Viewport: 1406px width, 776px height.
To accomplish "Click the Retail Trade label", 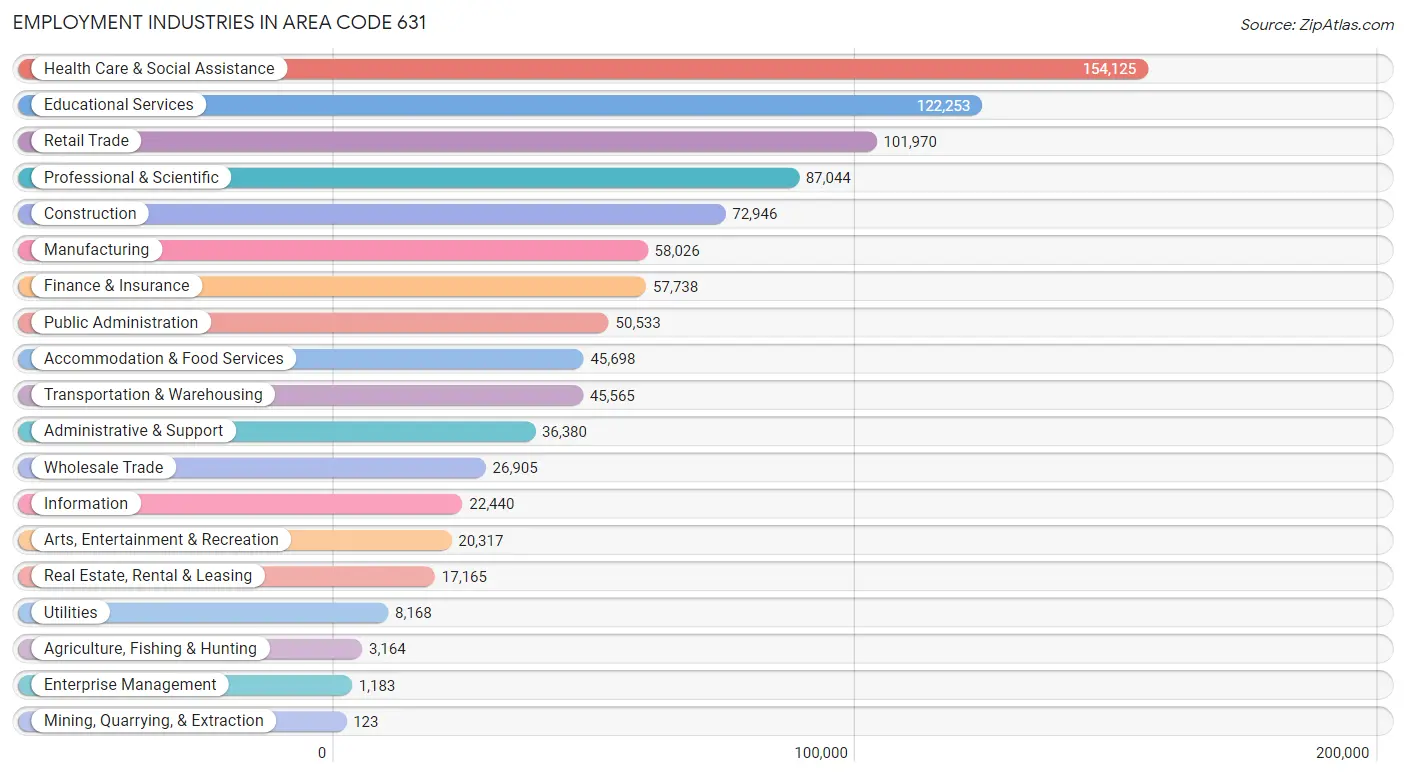I will (x=86, y=141).
